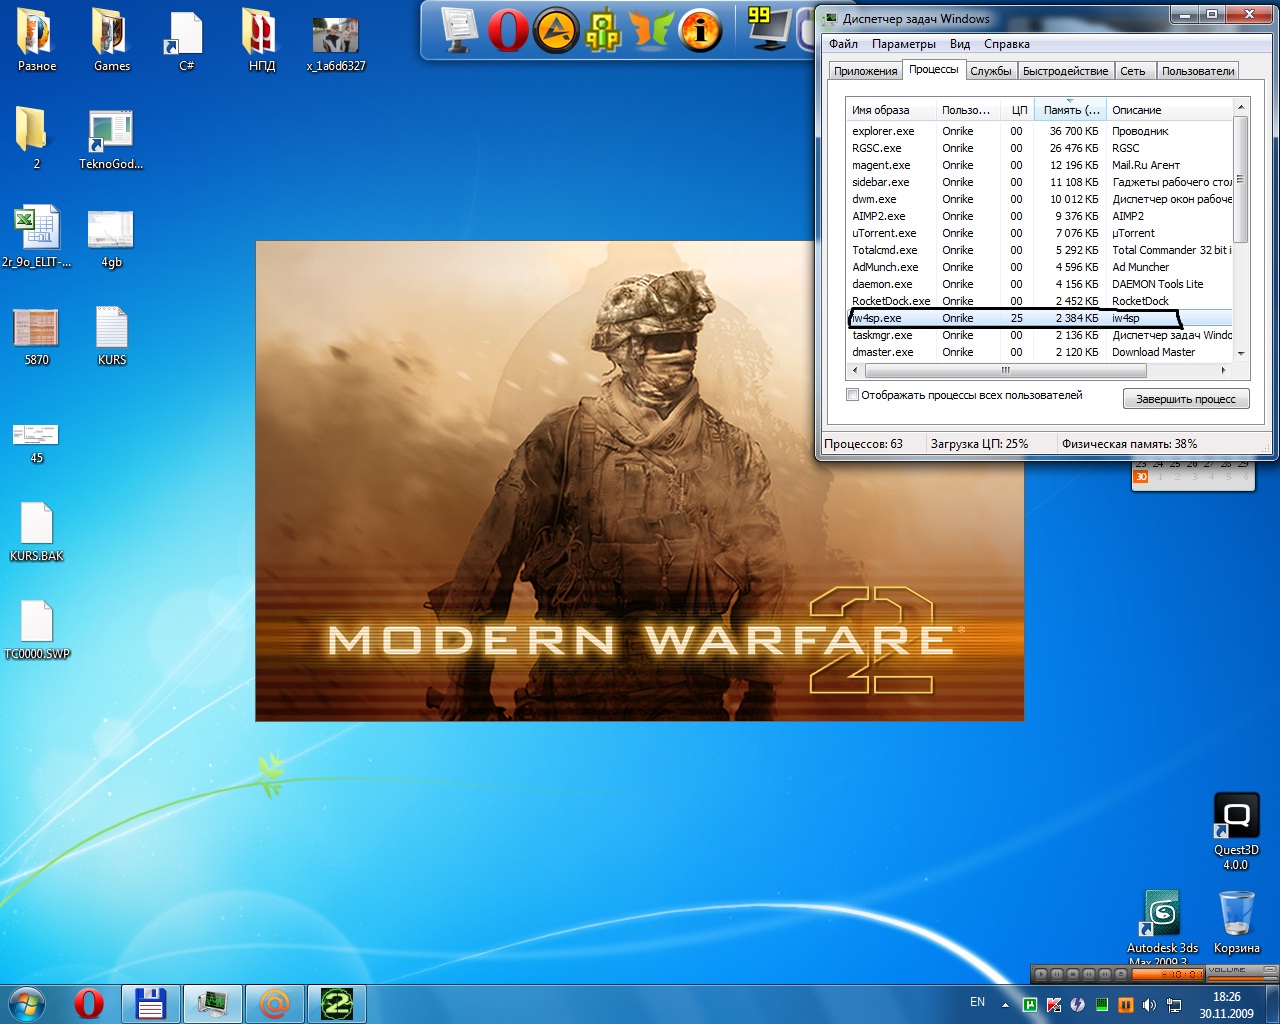Enable 'Отображать процессы всех пользователей' checkbox
Viewport: 1280px width, 1024px height.
click(x=853, y=395)
